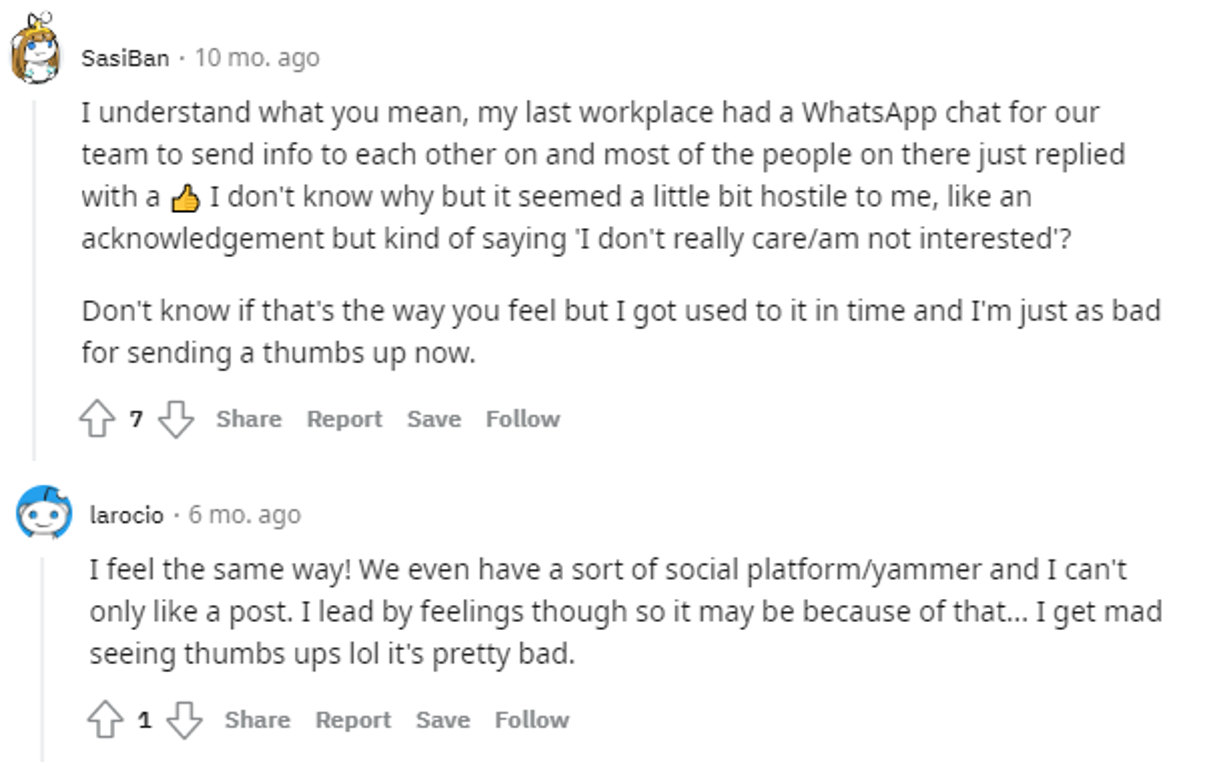Collapse SasiBan's comment thread line
This screenshot has width=1219, height=774.
tap(35, 280)
